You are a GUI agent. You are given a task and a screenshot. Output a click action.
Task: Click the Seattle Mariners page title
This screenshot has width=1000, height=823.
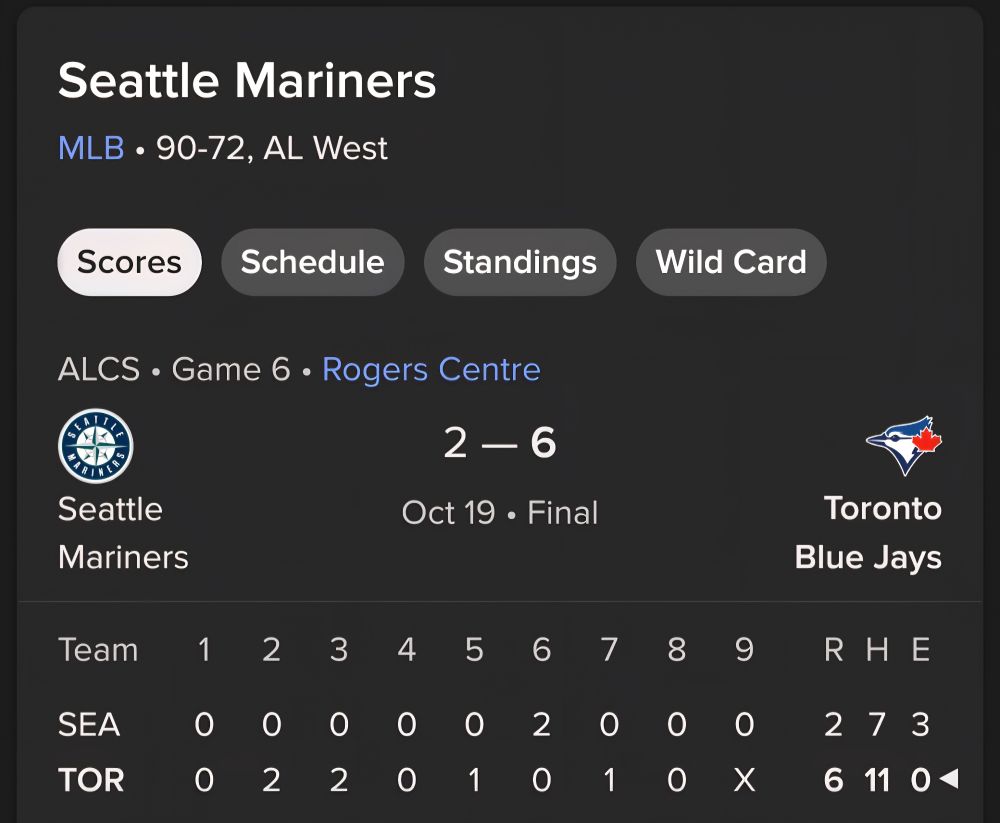[247, 80]
